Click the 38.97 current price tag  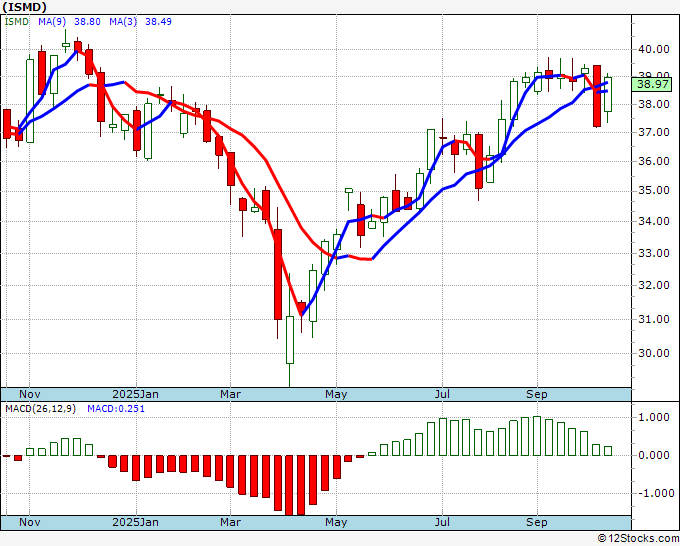coord(652,84)
